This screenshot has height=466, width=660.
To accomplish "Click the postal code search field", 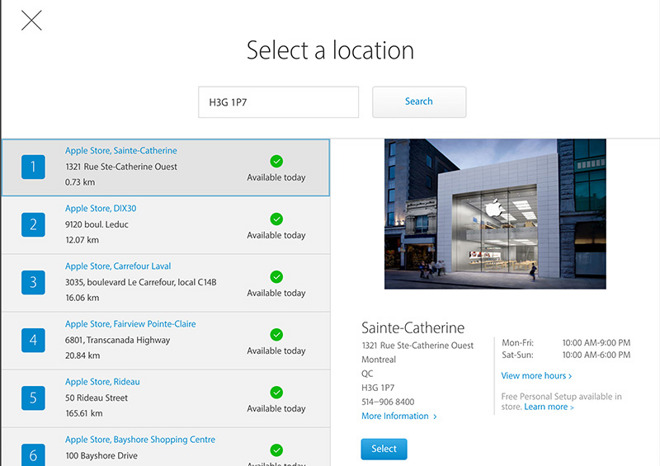I will click(x=278, y=102).
